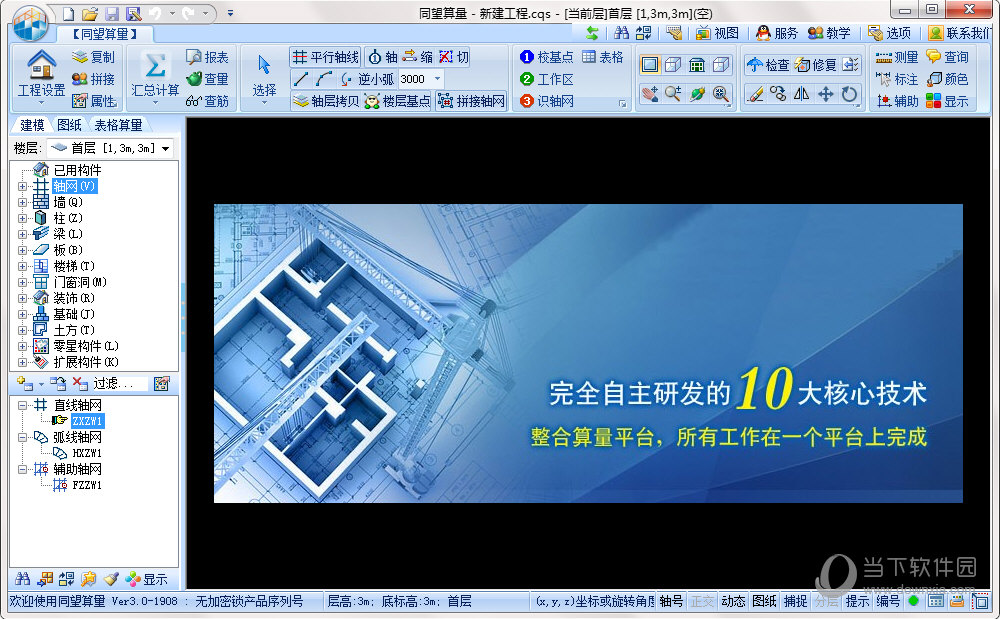Open the 服务 menu
The image size is (1000, 619).
click(x=777, y=33)
